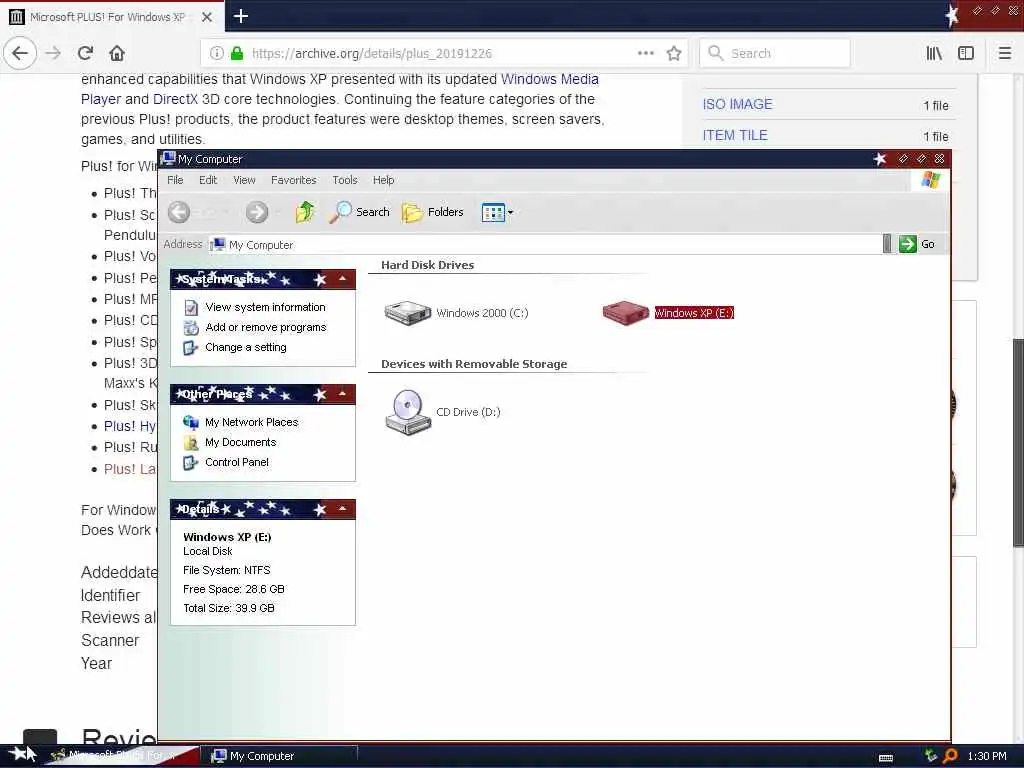Image resolution: width=1024 pixels, height=768 pixels.
Task: Click Firefox back button
Action: (x=20, y=53)
